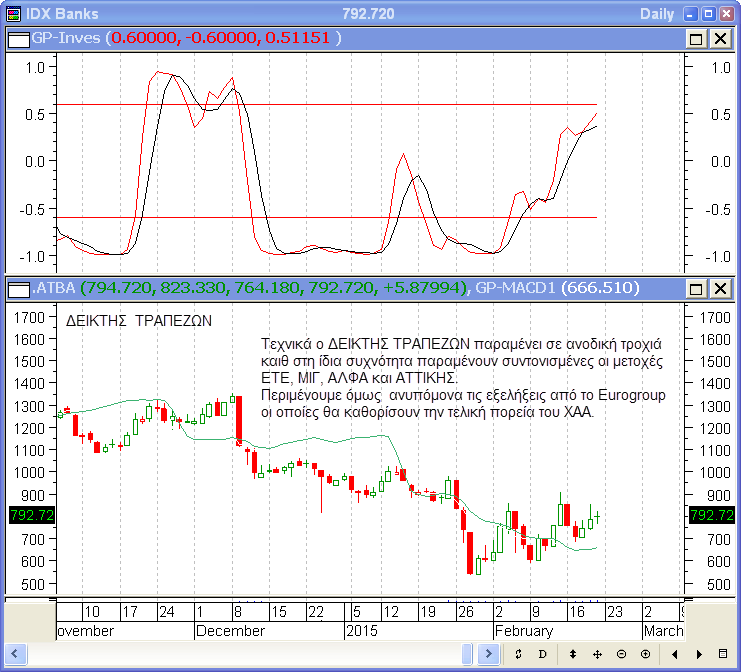Click date marker 24 on the axis
The height and width of the screenshot is (672, 741).
click(x=167, y=612)
